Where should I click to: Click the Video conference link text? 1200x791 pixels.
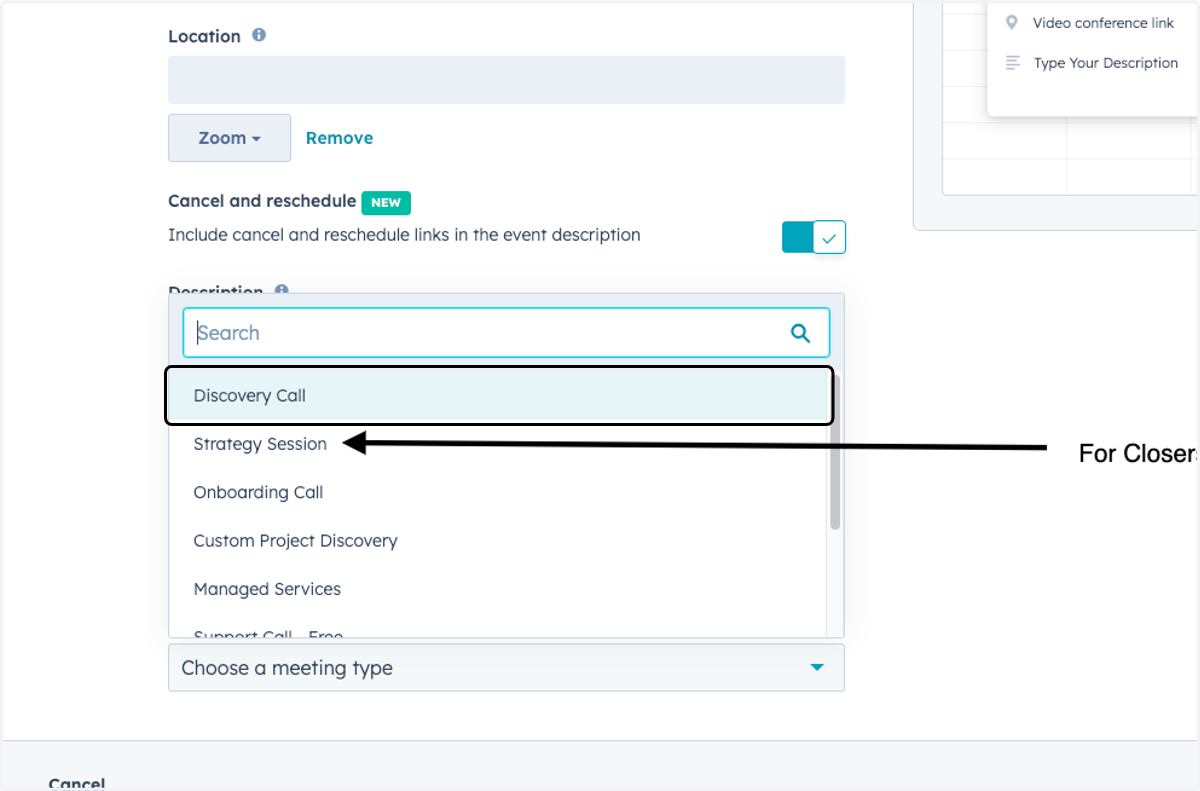click(x=1103, y=23)
